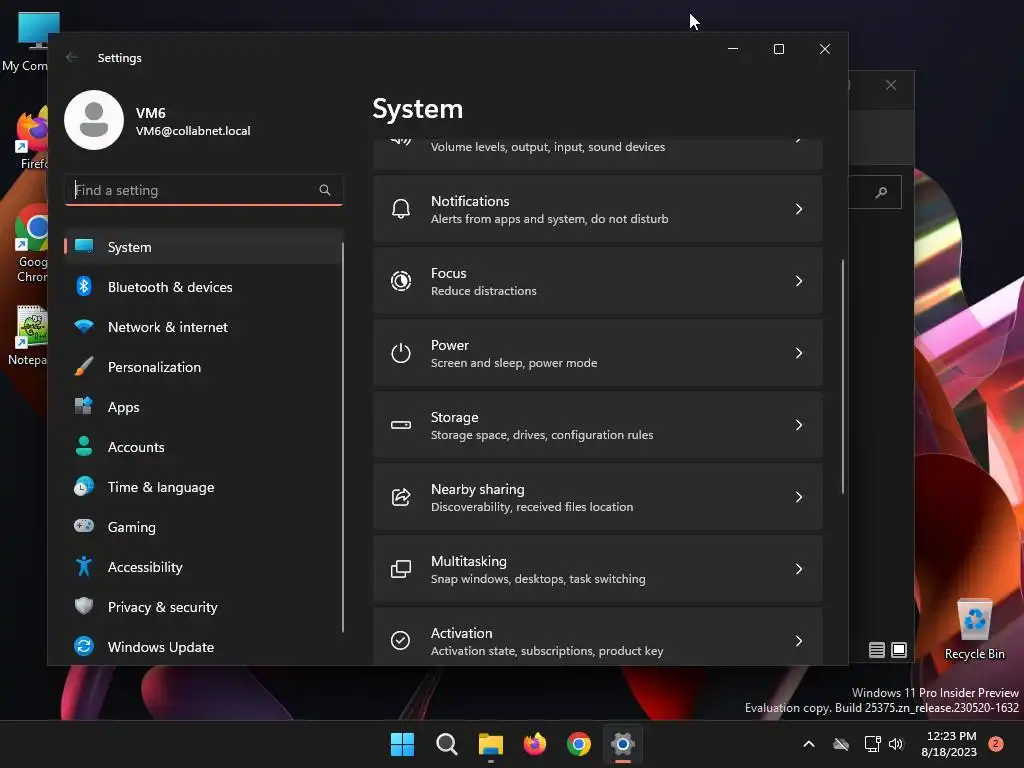1024x768 pixels.
Task: Click the Bluetooth icon in sidebar
Action: point(84,287)
